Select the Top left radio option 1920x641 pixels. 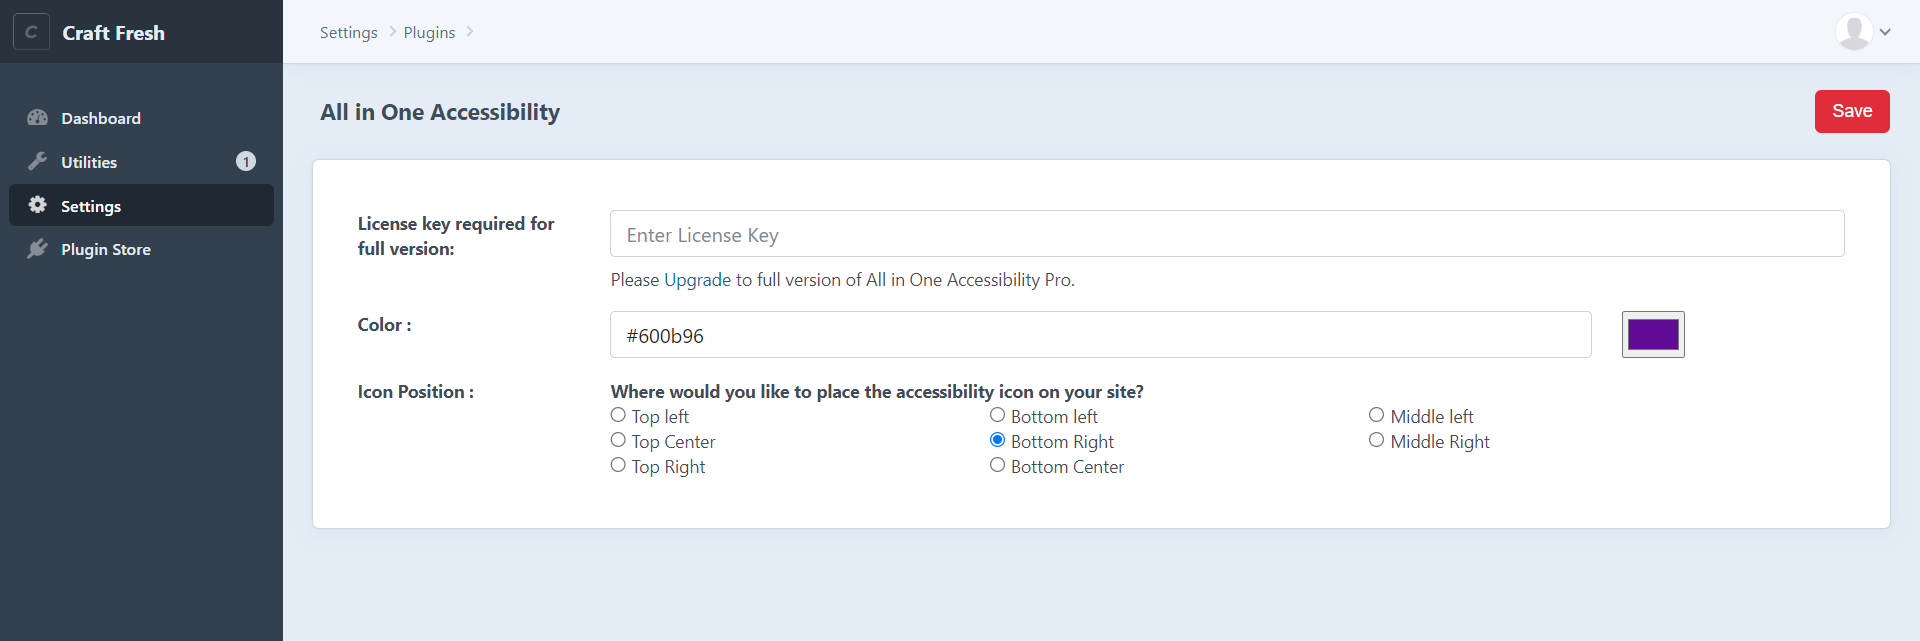(618, 415)
